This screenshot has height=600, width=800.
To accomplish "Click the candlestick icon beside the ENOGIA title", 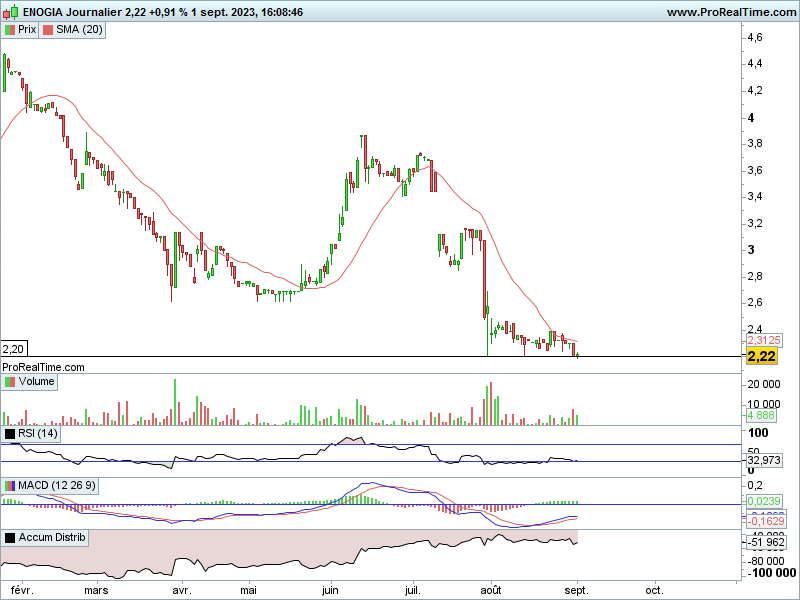I will (x=11, y=11).
